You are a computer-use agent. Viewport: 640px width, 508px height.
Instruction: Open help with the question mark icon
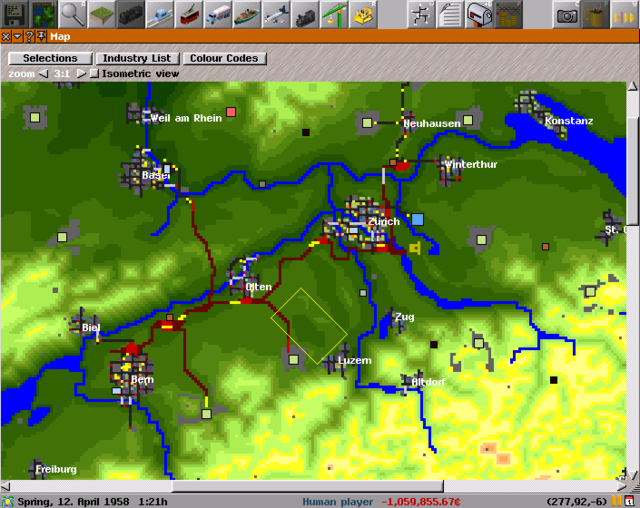point(29,37)
